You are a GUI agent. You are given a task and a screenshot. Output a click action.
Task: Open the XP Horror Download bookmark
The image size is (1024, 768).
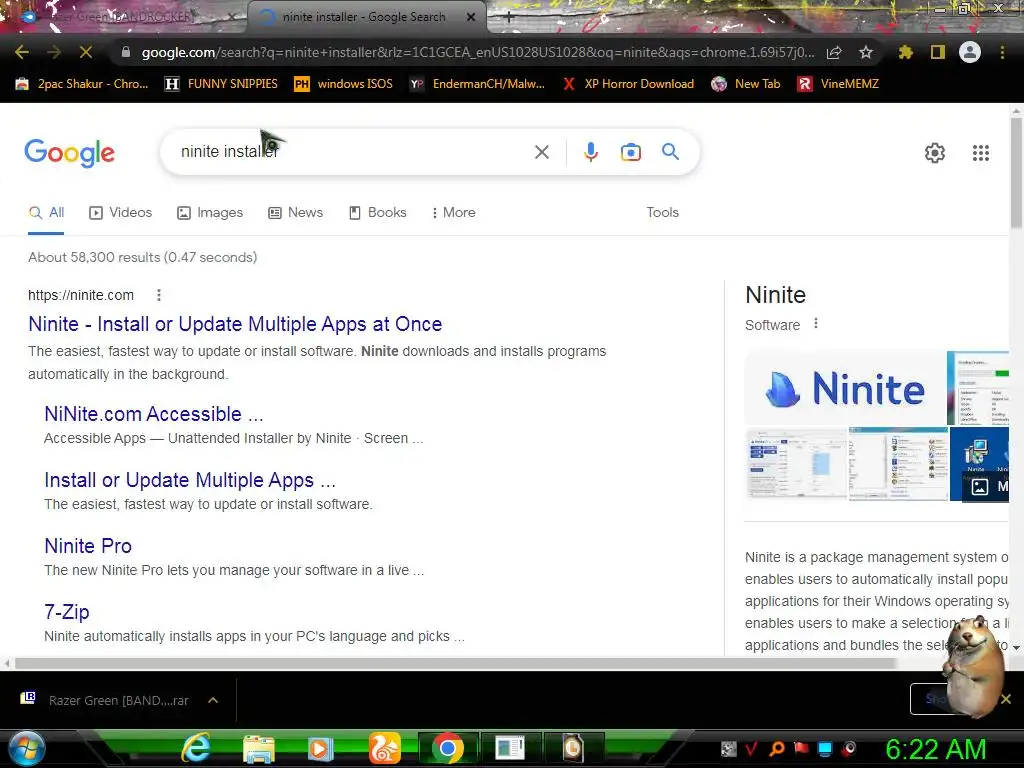[x=628, y=84]
